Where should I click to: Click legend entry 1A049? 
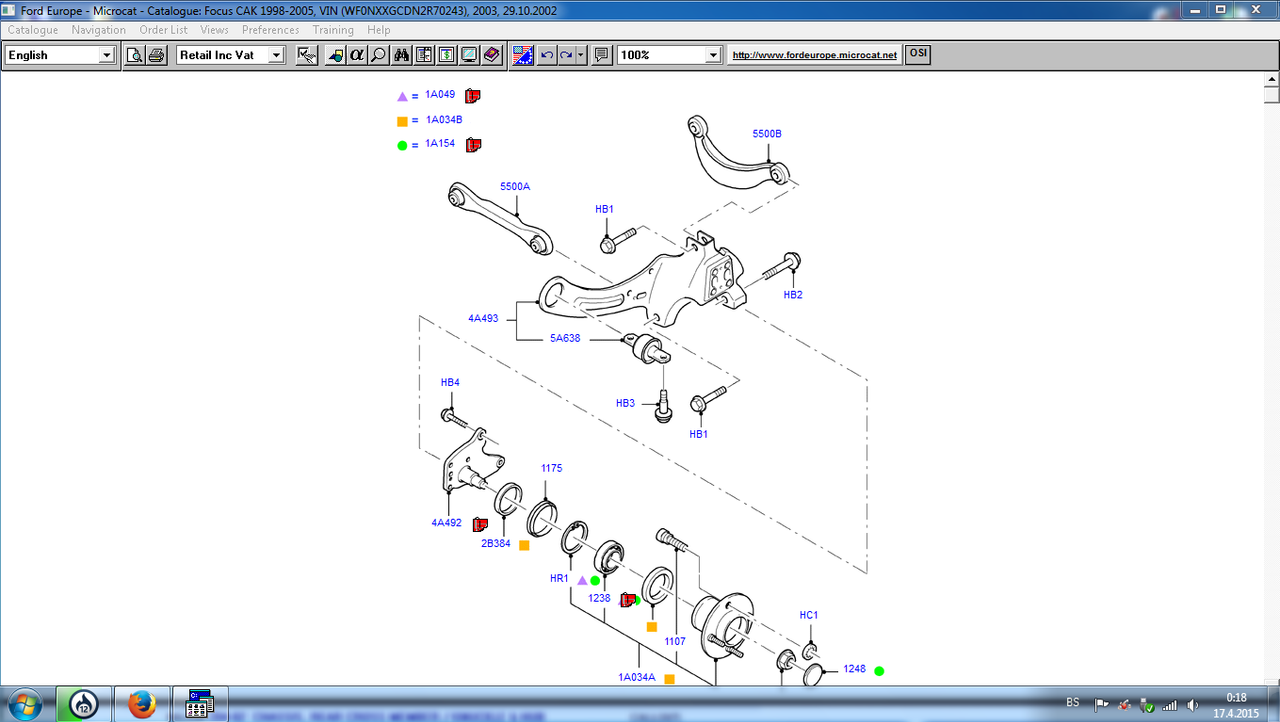pos(440,95)
